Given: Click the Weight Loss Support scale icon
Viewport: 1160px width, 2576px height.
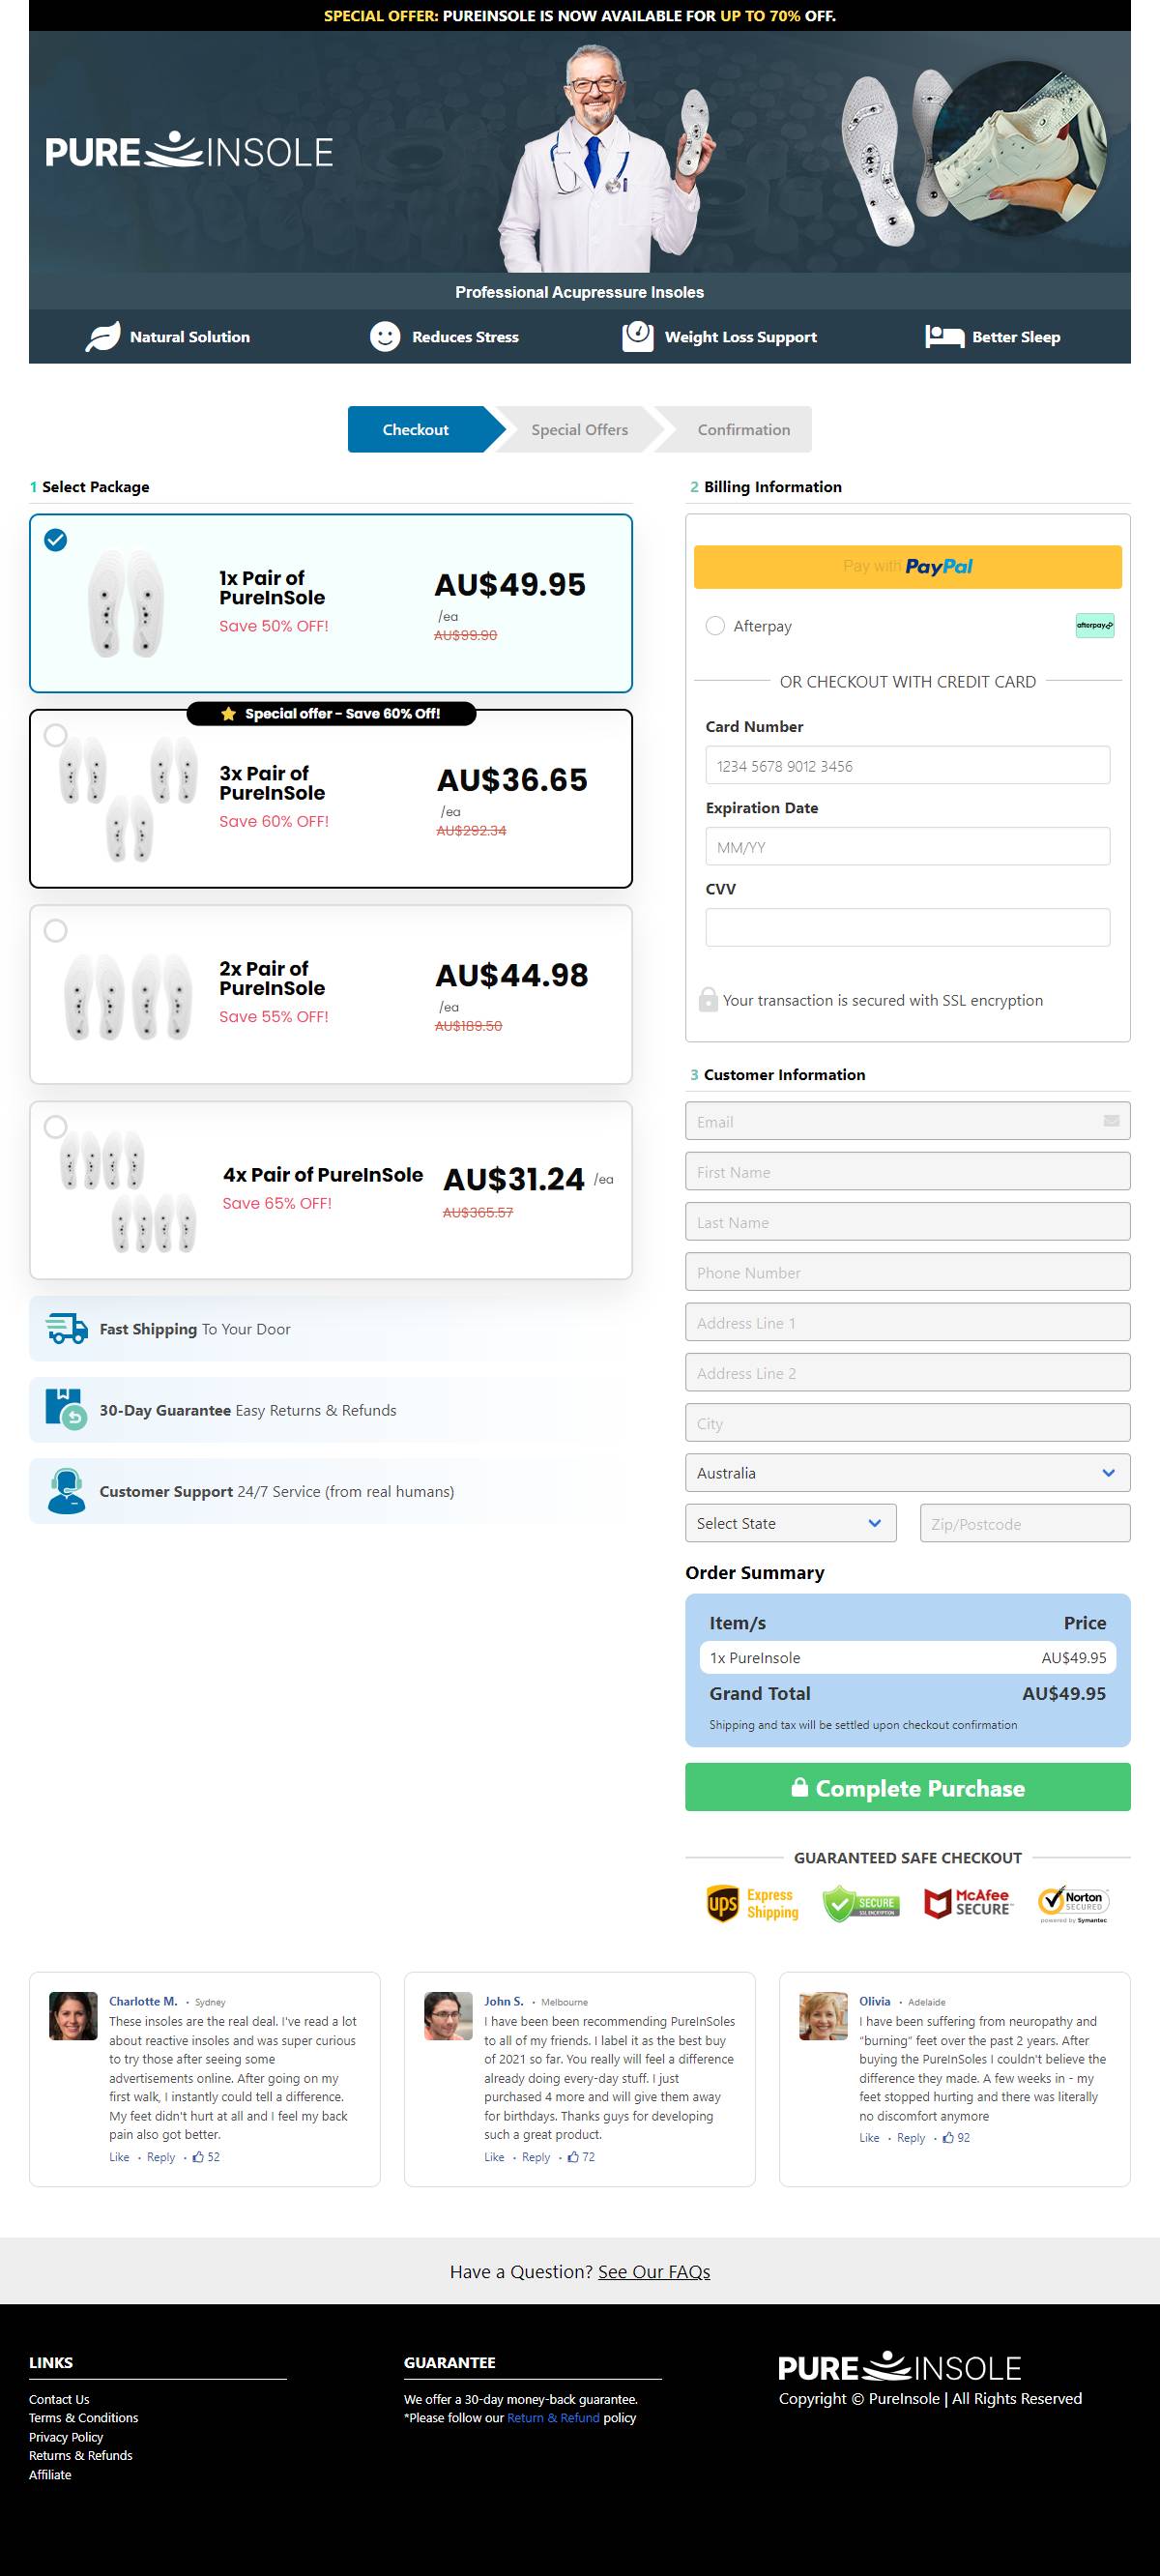Looking at the screenshot, I should pyautogui.click(x=638, y=337).
